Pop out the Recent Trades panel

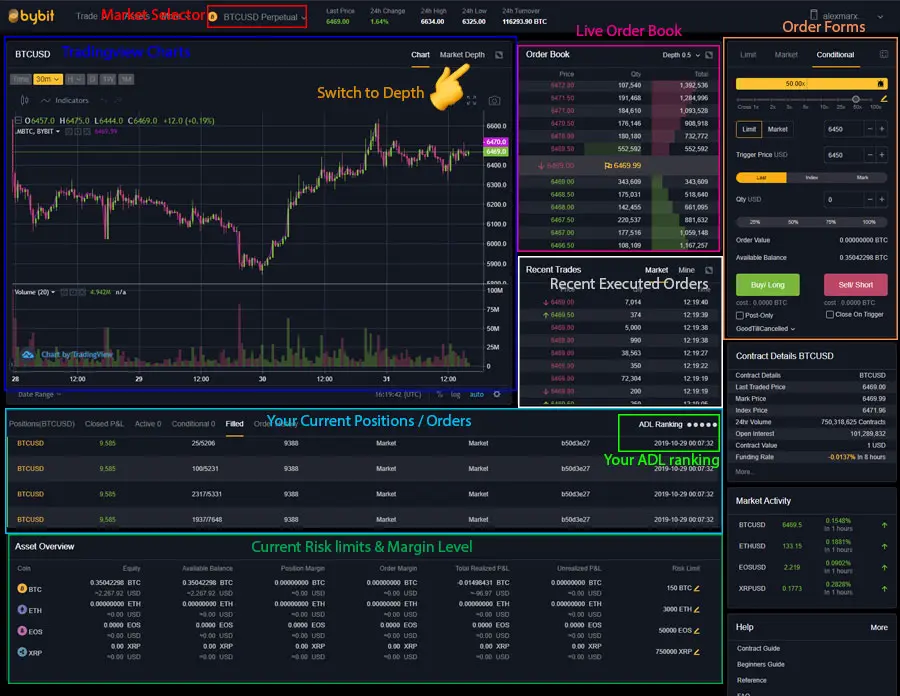pyautogui.click(x=709, y=270)
